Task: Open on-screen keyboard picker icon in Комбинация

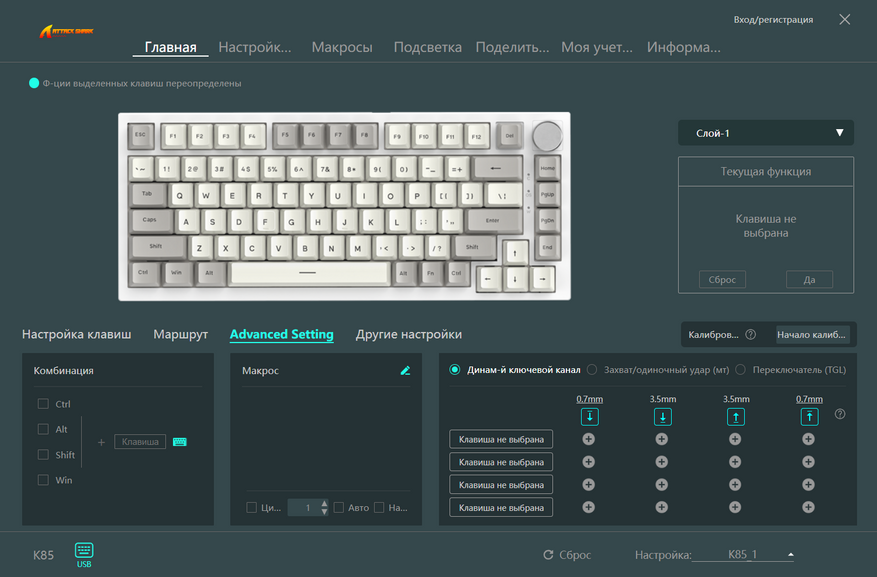Action: pos(180,442)
